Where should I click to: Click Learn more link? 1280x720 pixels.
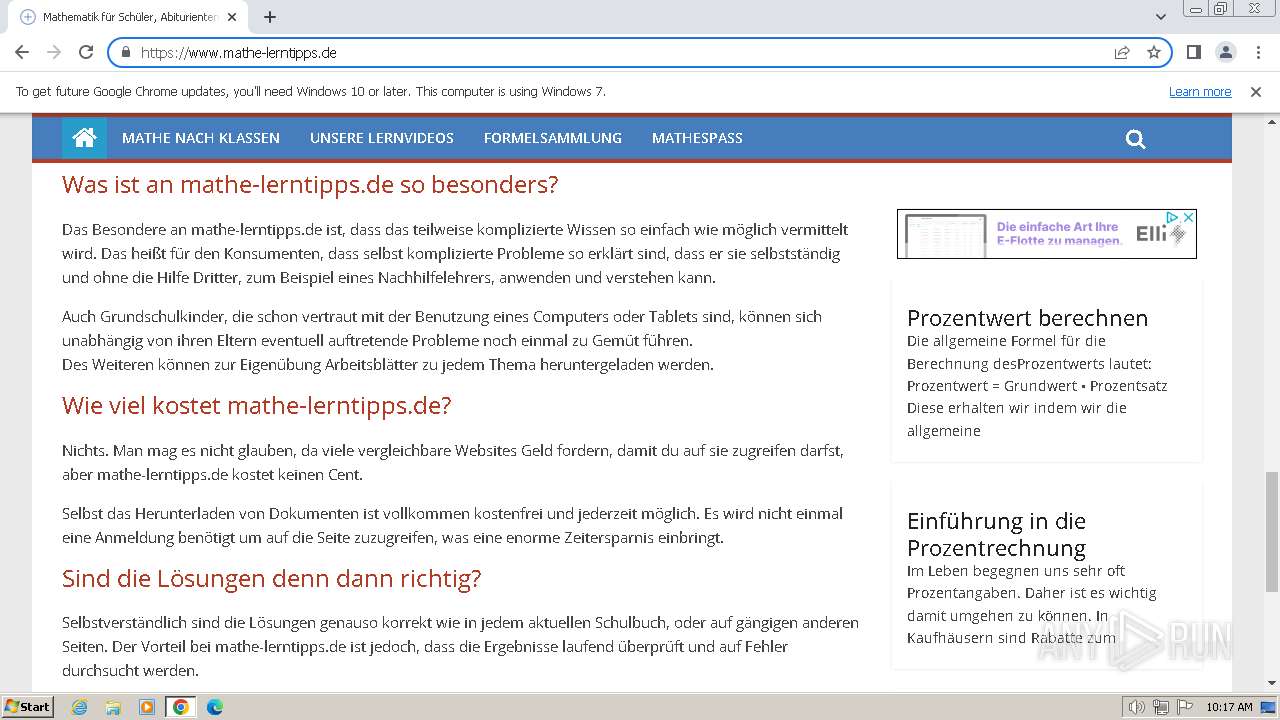pos(1200,91)
